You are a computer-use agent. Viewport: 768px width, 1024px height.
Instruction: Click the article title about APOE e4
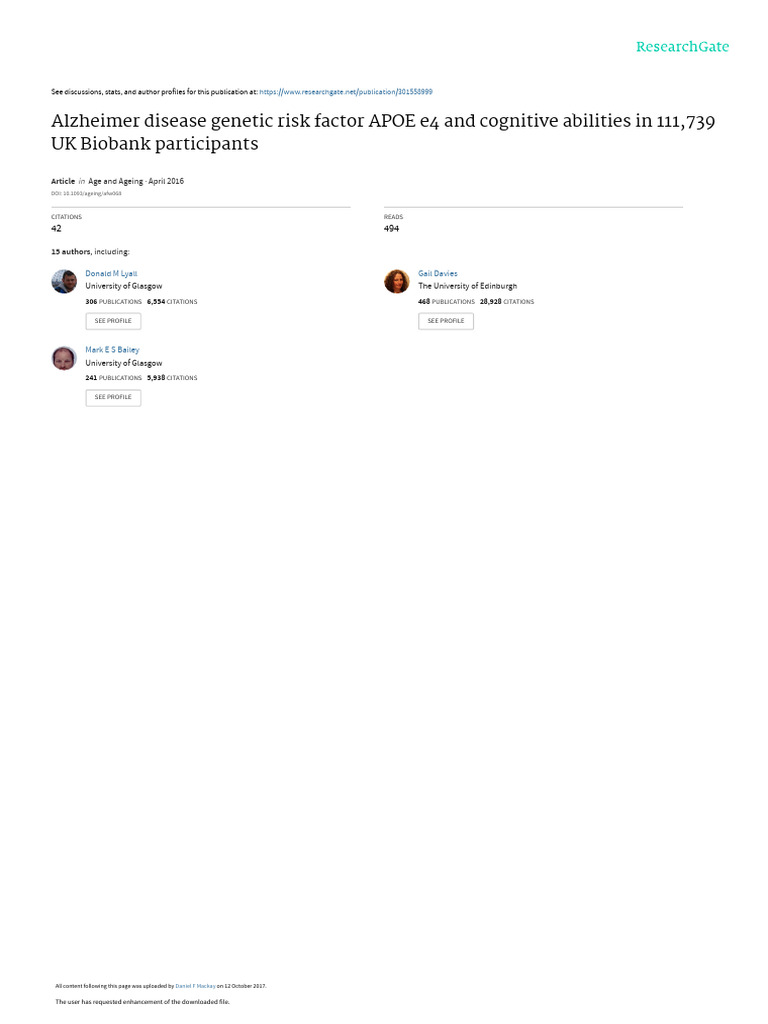[x=383, y=132]
